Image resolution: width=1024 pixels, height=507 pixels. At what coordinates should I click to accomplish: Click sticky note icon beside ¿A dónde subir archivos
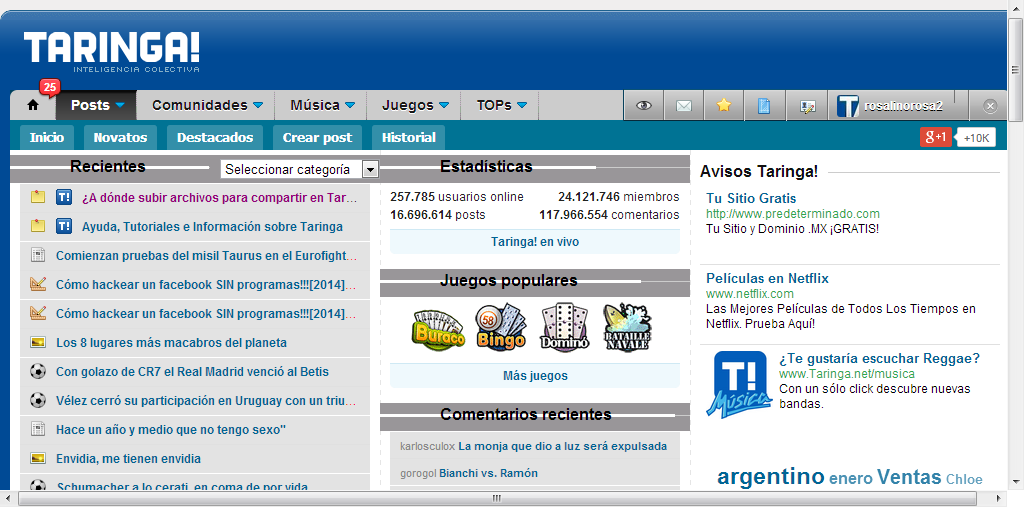[x=38, y=197]
